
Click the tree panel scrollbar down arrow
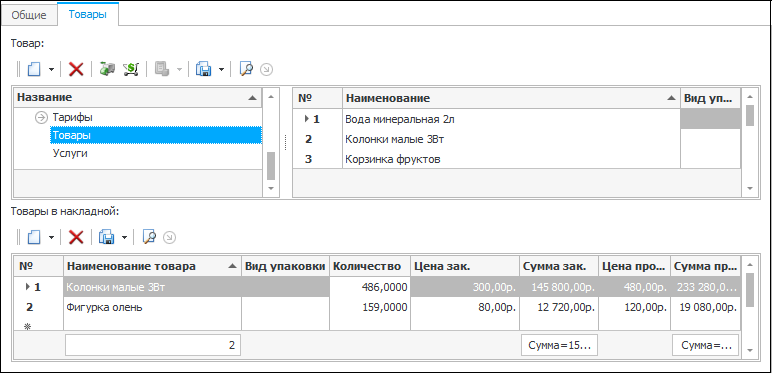[x=270, y=188]
